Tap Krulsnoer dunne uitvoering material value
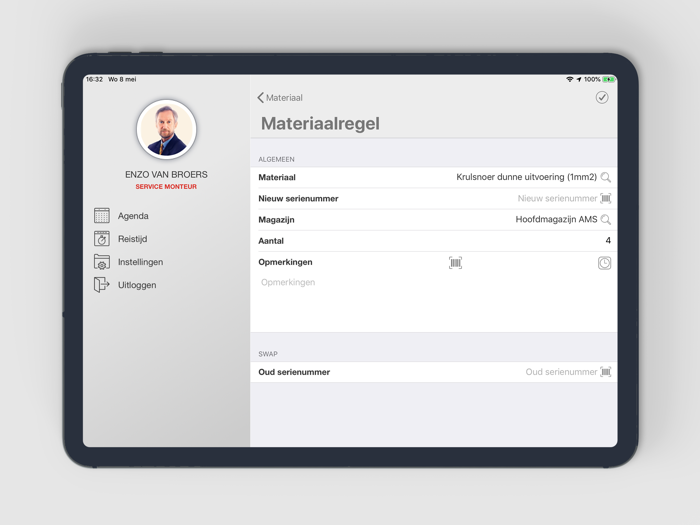700x525 pixels. [526, 177]
